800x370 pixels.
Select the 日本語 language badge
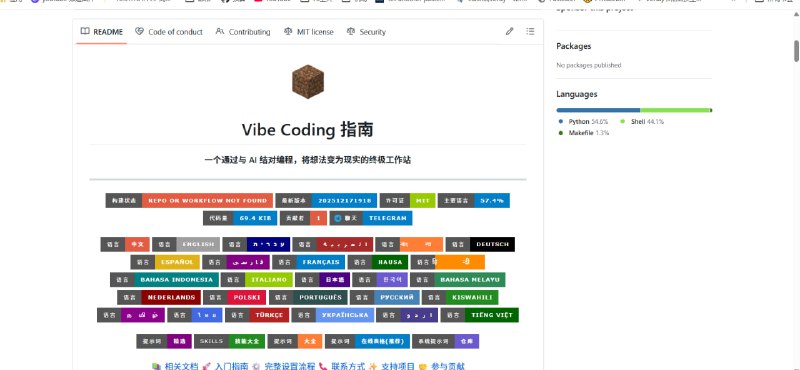coord(322,280)
